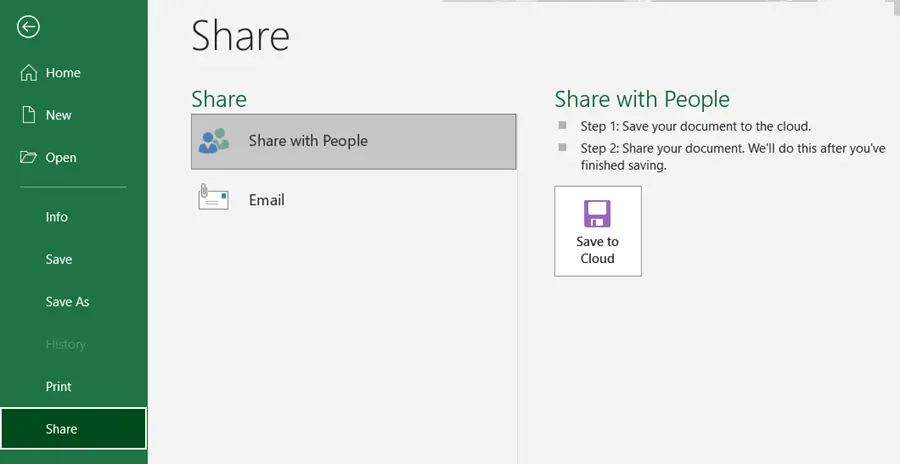Screen dimensions: 900x464
Task: Select Save in the sidebar
Action: point(59,259)
